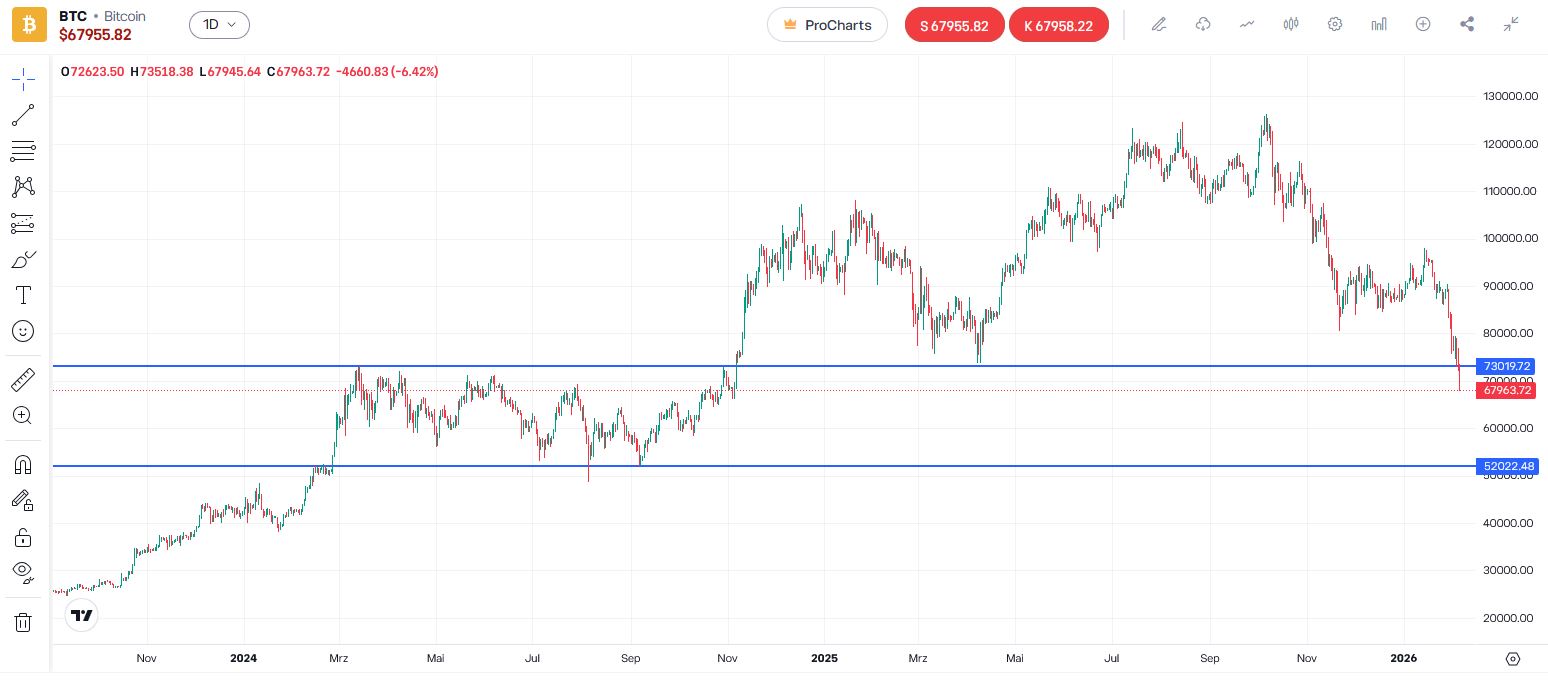
Task: Open the 1D timeframe dropdown
Action: [219, 24]
